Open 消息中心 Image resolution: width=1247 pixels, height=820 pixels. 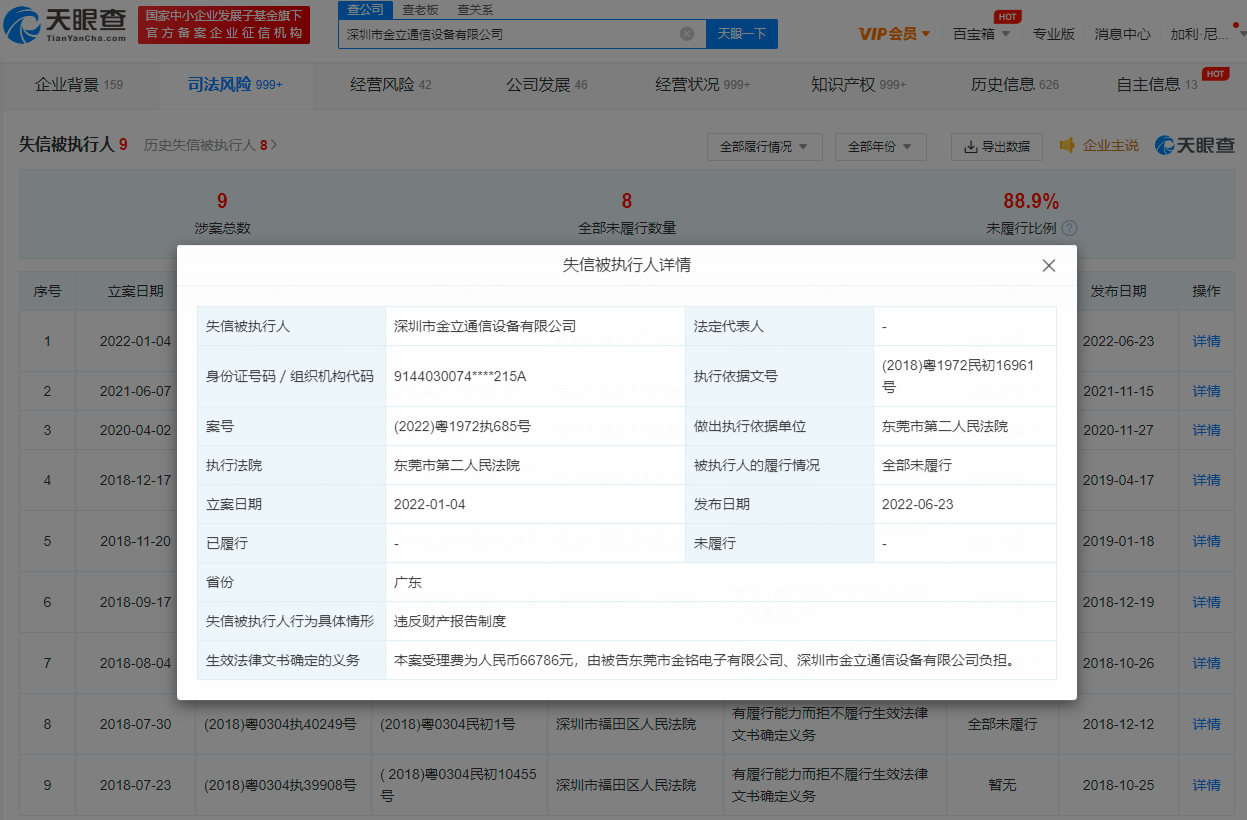click(x=1122, y=34)
